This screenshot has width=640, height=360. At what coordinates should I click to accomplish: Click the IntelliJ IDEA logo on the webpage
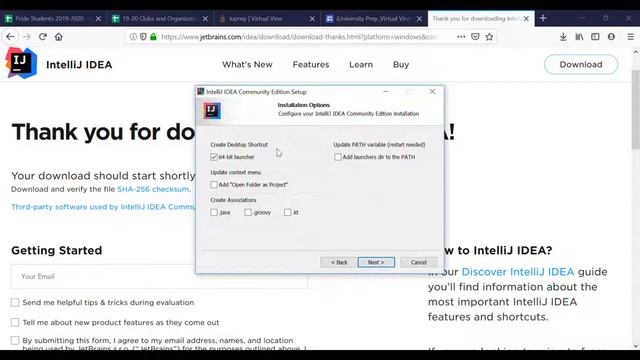tap(21, 63)
